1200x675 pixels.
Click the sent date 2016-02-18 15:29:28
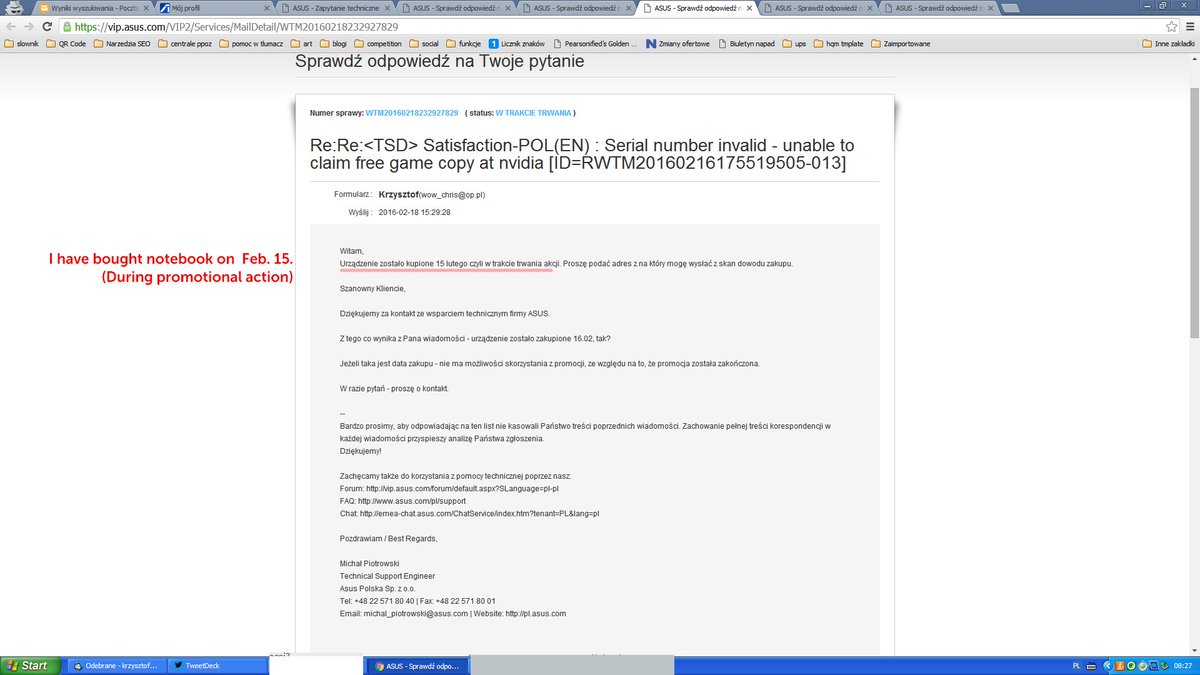414,213
